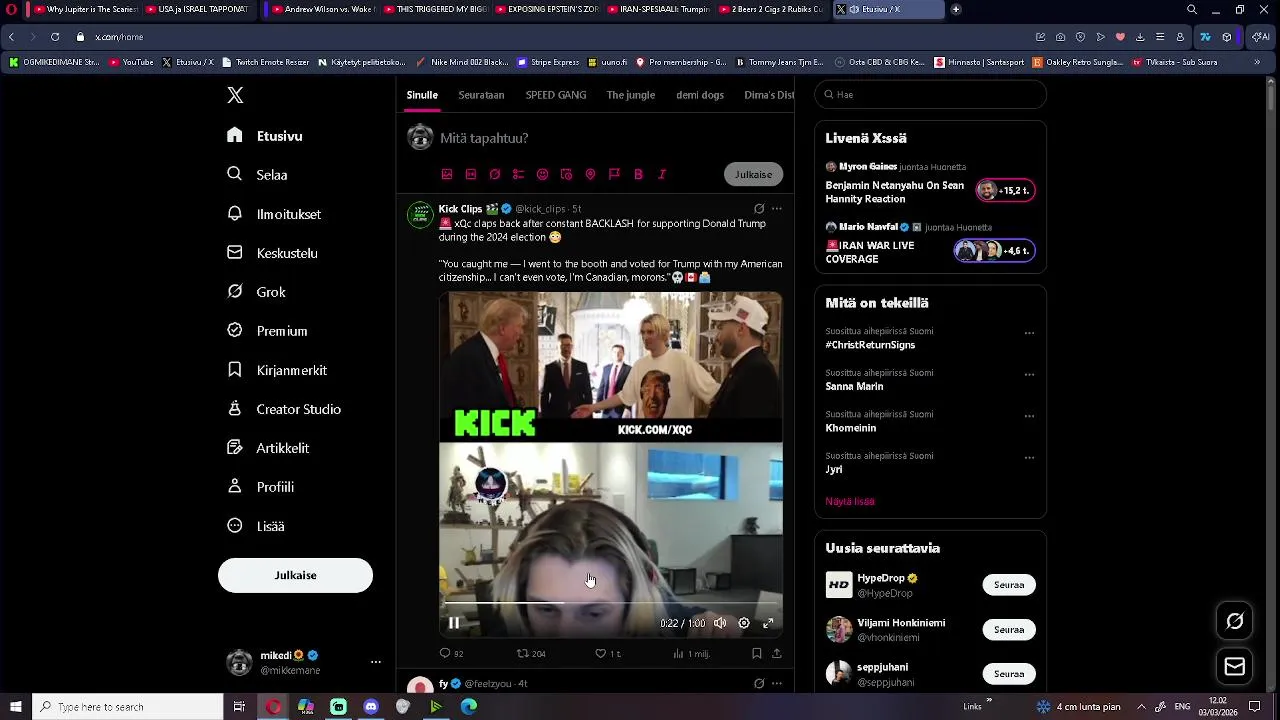Viewport: 1280px width, 720px height.
Task: View analytics for 1 milj. views
Action: [x=691, y=654]
